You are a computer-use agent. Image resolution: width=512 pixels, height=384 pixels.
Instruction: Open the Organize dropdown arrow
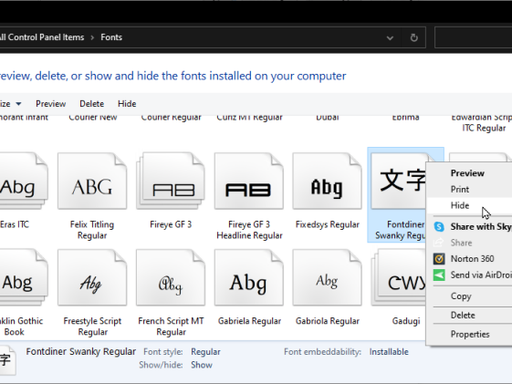(x=19, y=104)
